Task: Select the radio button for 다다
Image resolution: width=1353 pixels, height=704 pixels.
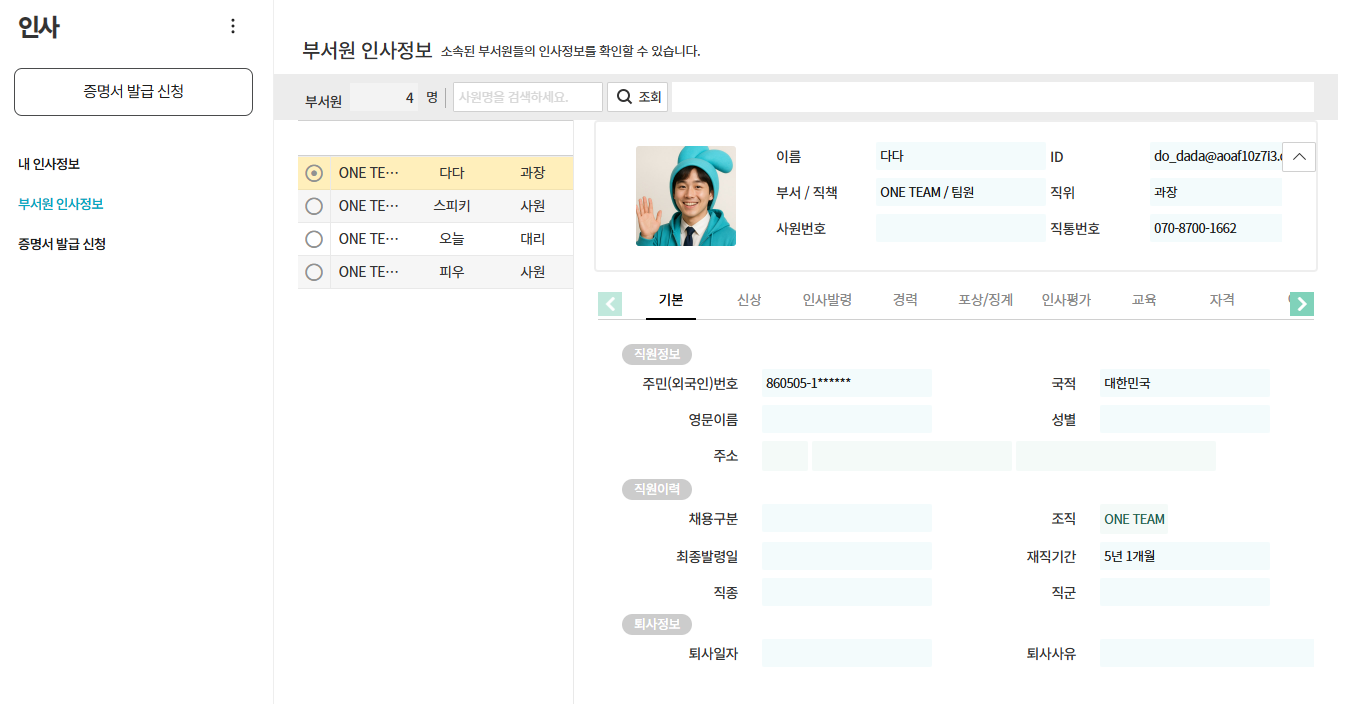Action: click(x=314, y=173)
